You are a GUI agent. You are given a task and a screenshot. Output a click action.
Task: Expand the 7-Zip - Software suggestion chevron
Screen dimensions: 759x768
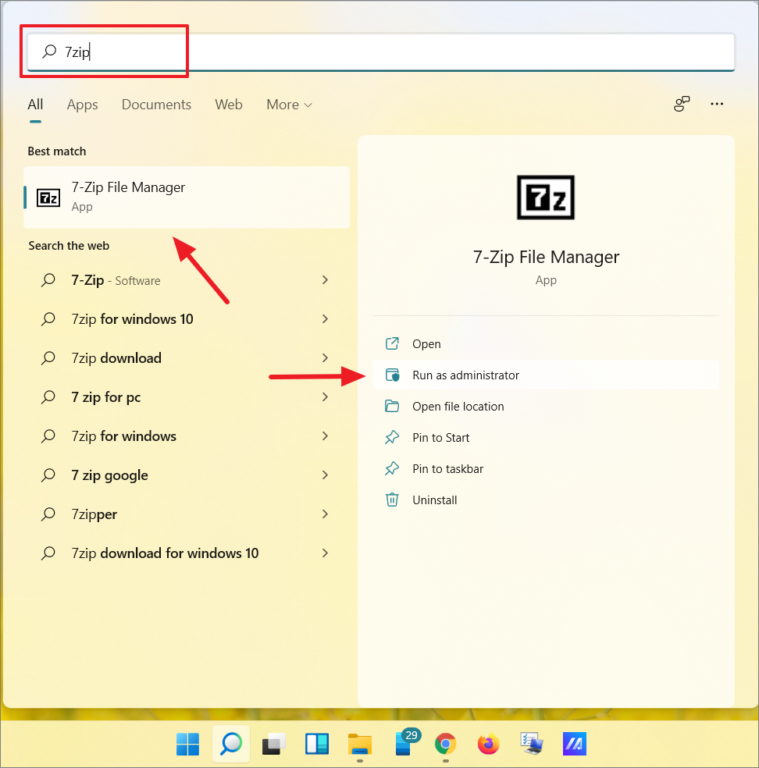pos(325,280)
